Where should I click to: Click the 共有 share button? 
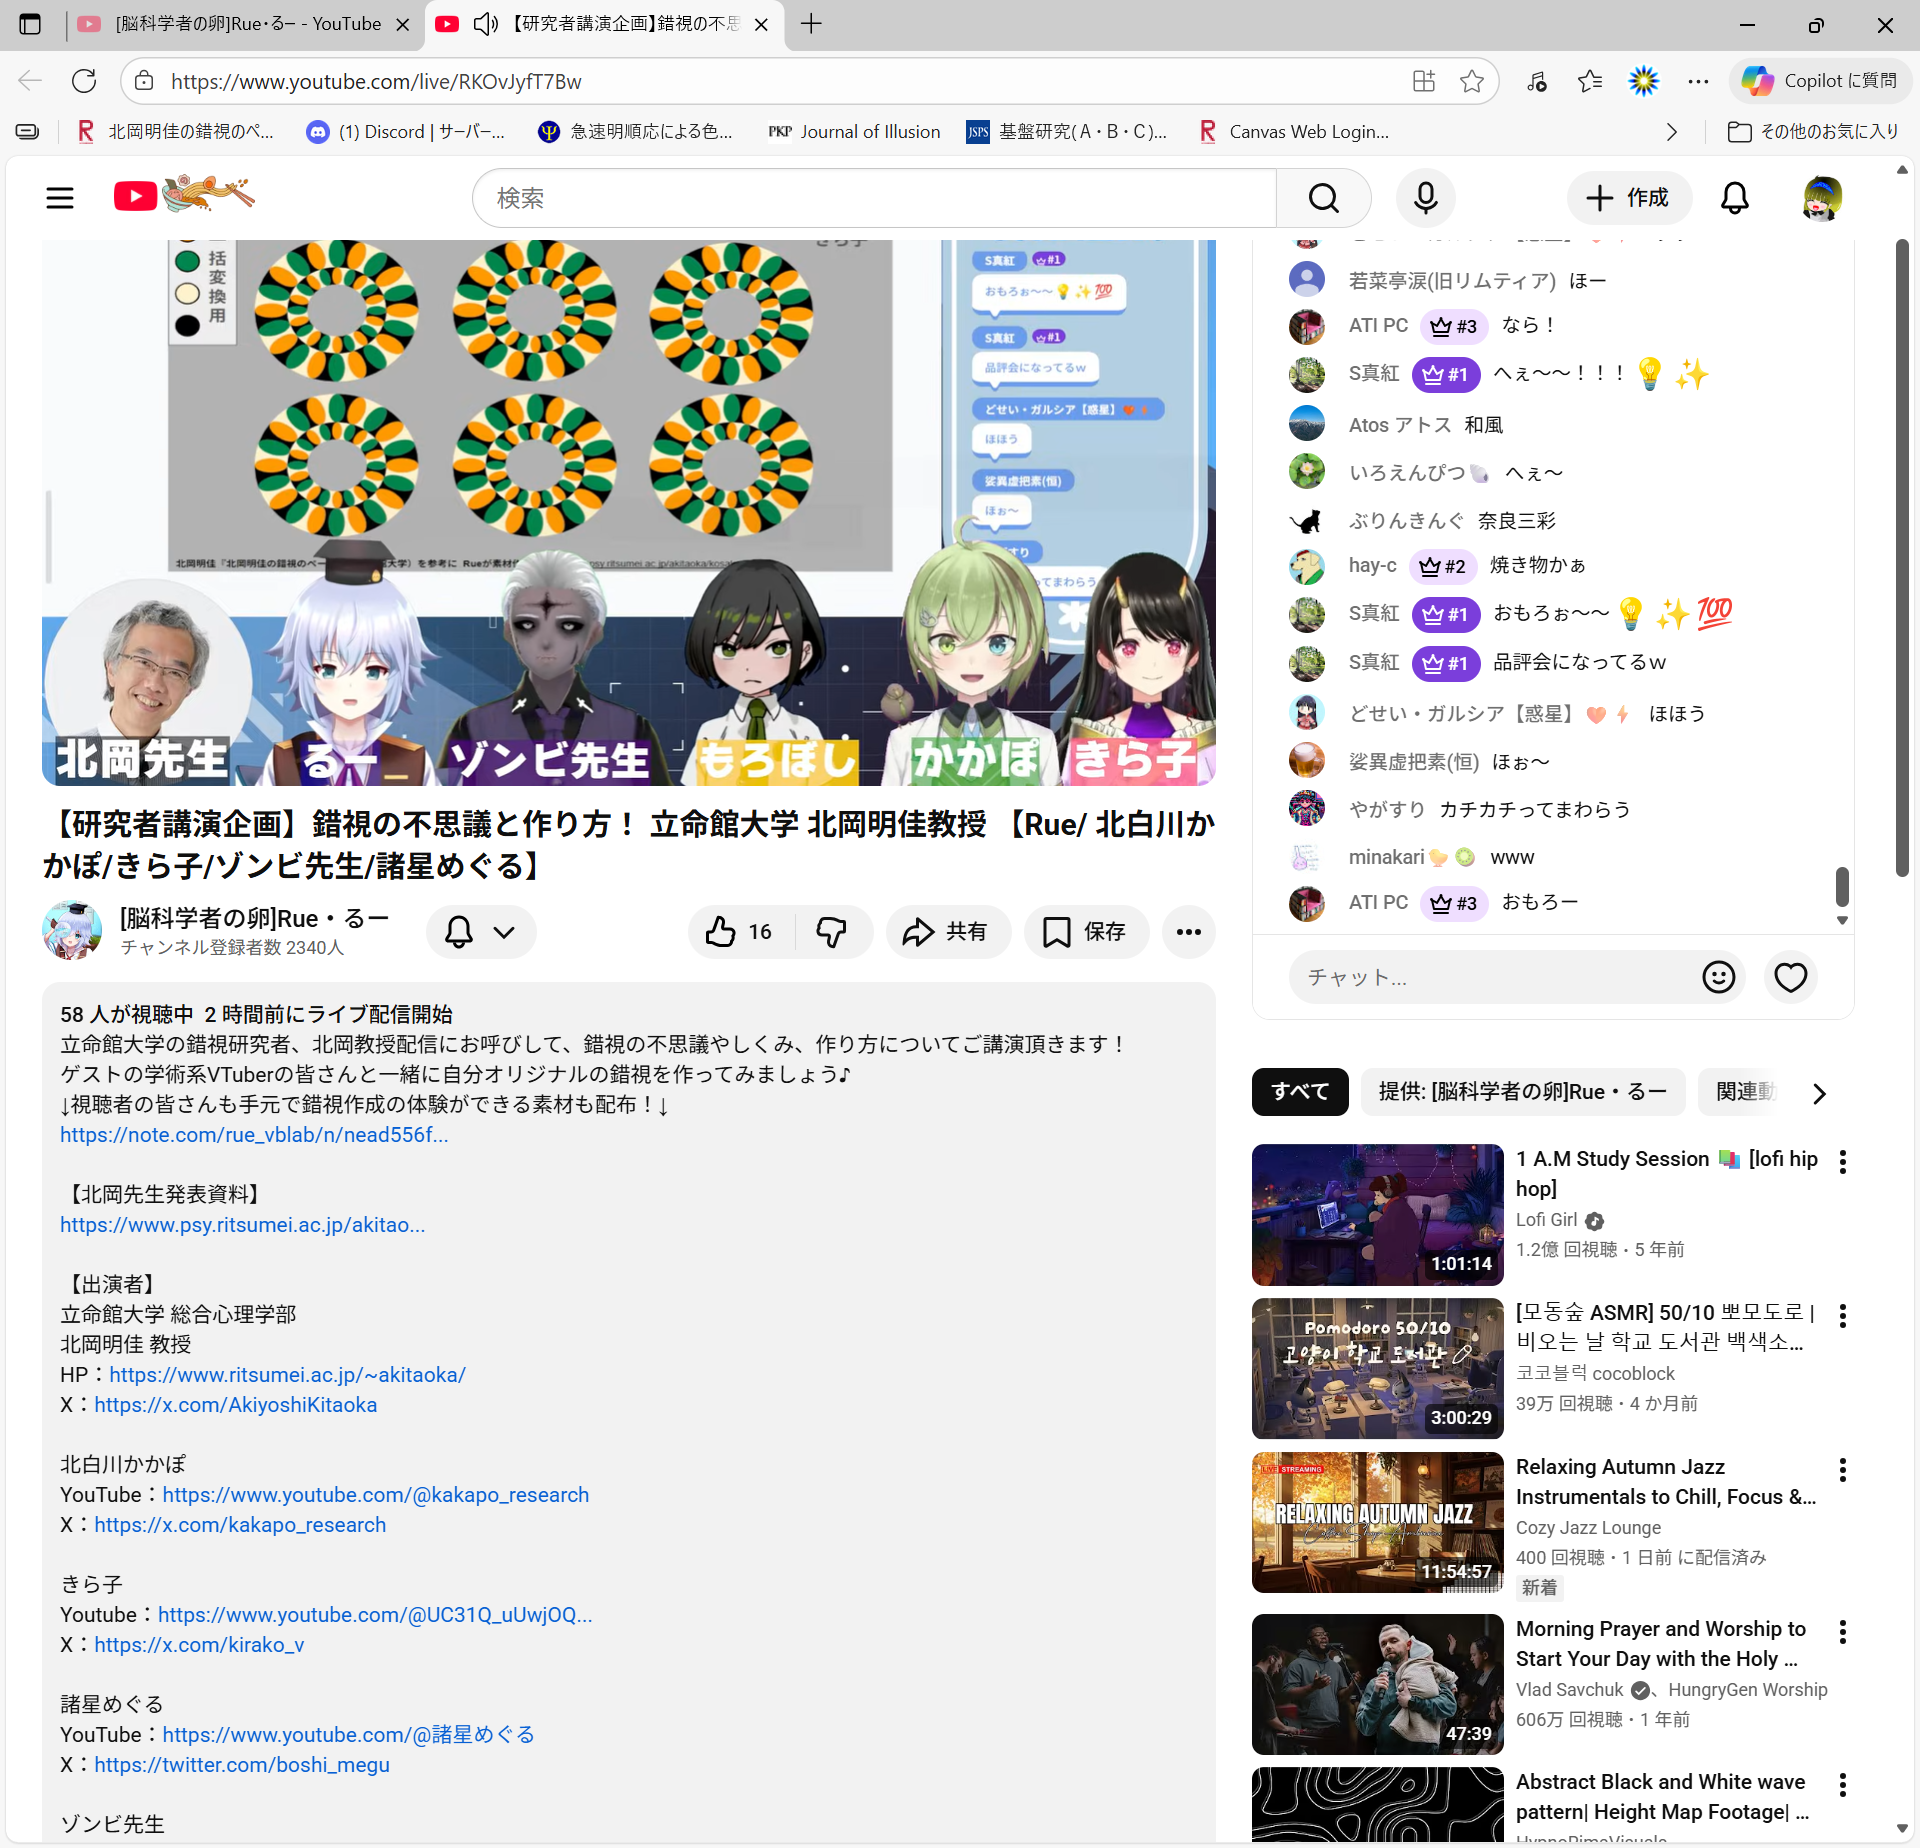click(946, 932)
